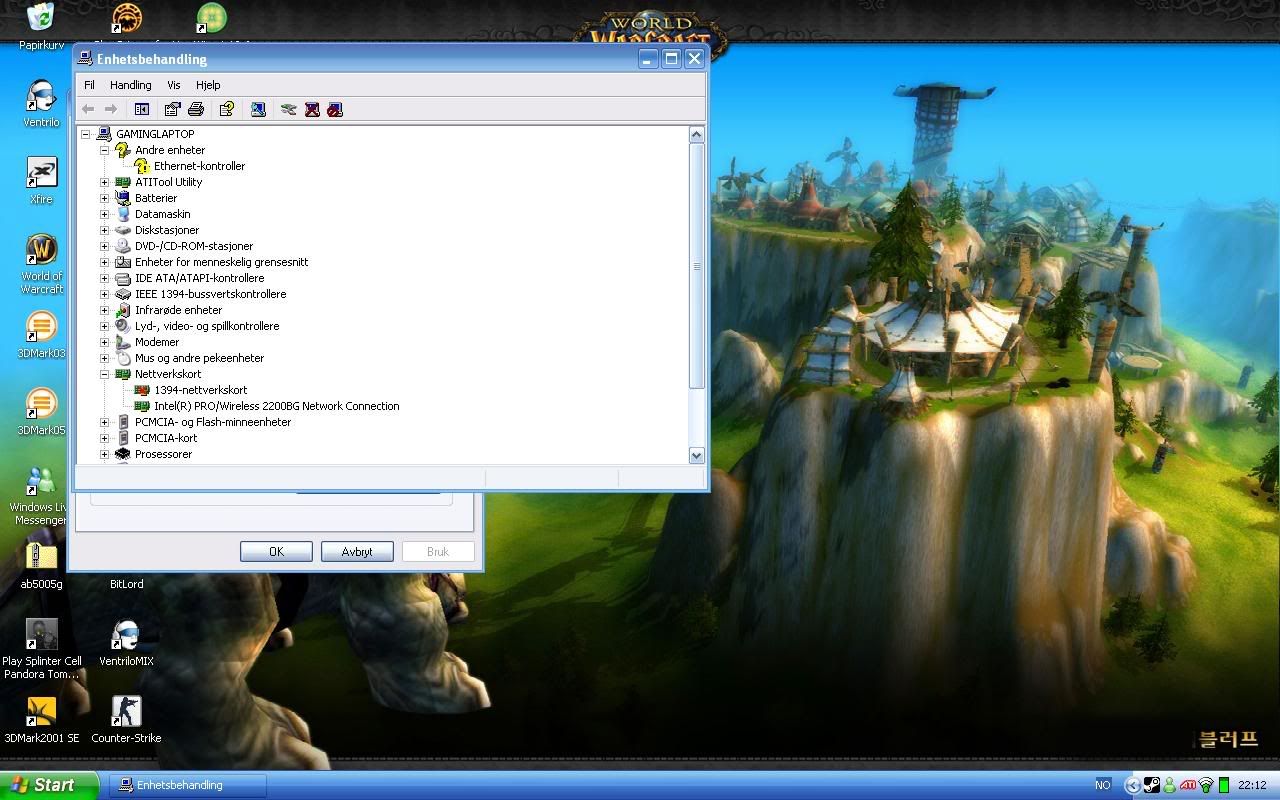
Task: Expand the Modemer node
Action: pos(104,342)
